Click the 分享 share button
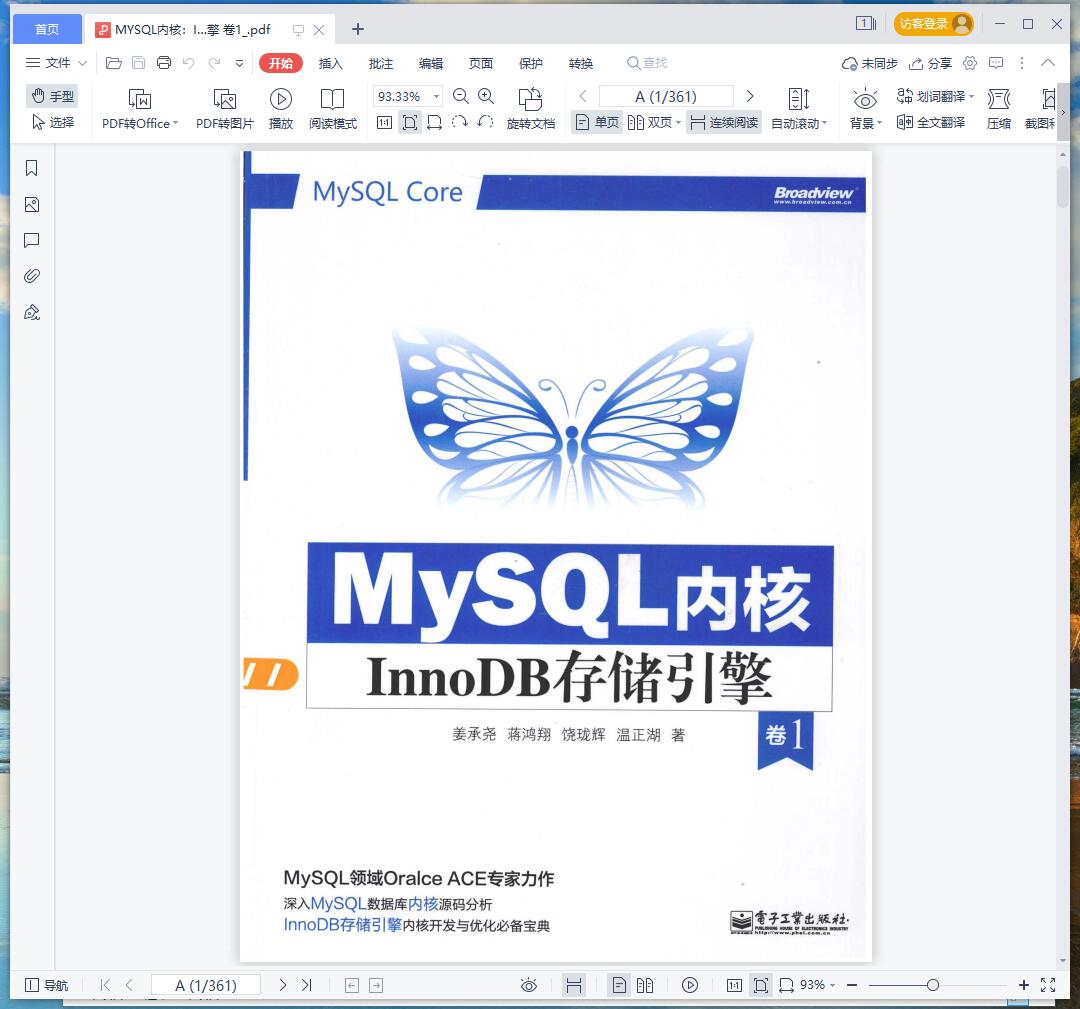This screenshot has width=1080, height=1009. 930,63
